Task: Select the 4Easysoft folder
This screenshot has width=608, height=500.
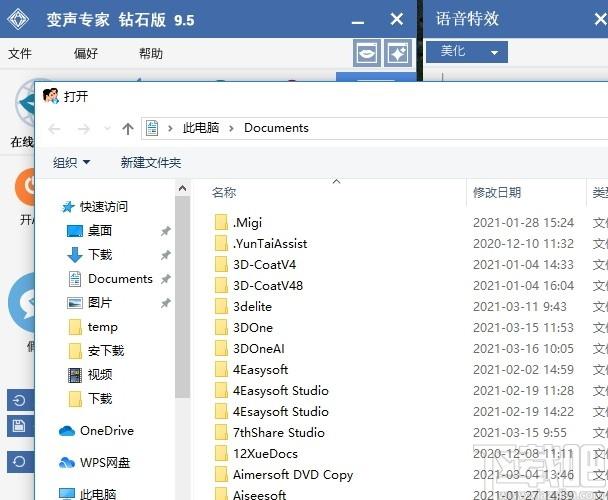Action: [251, 369]
